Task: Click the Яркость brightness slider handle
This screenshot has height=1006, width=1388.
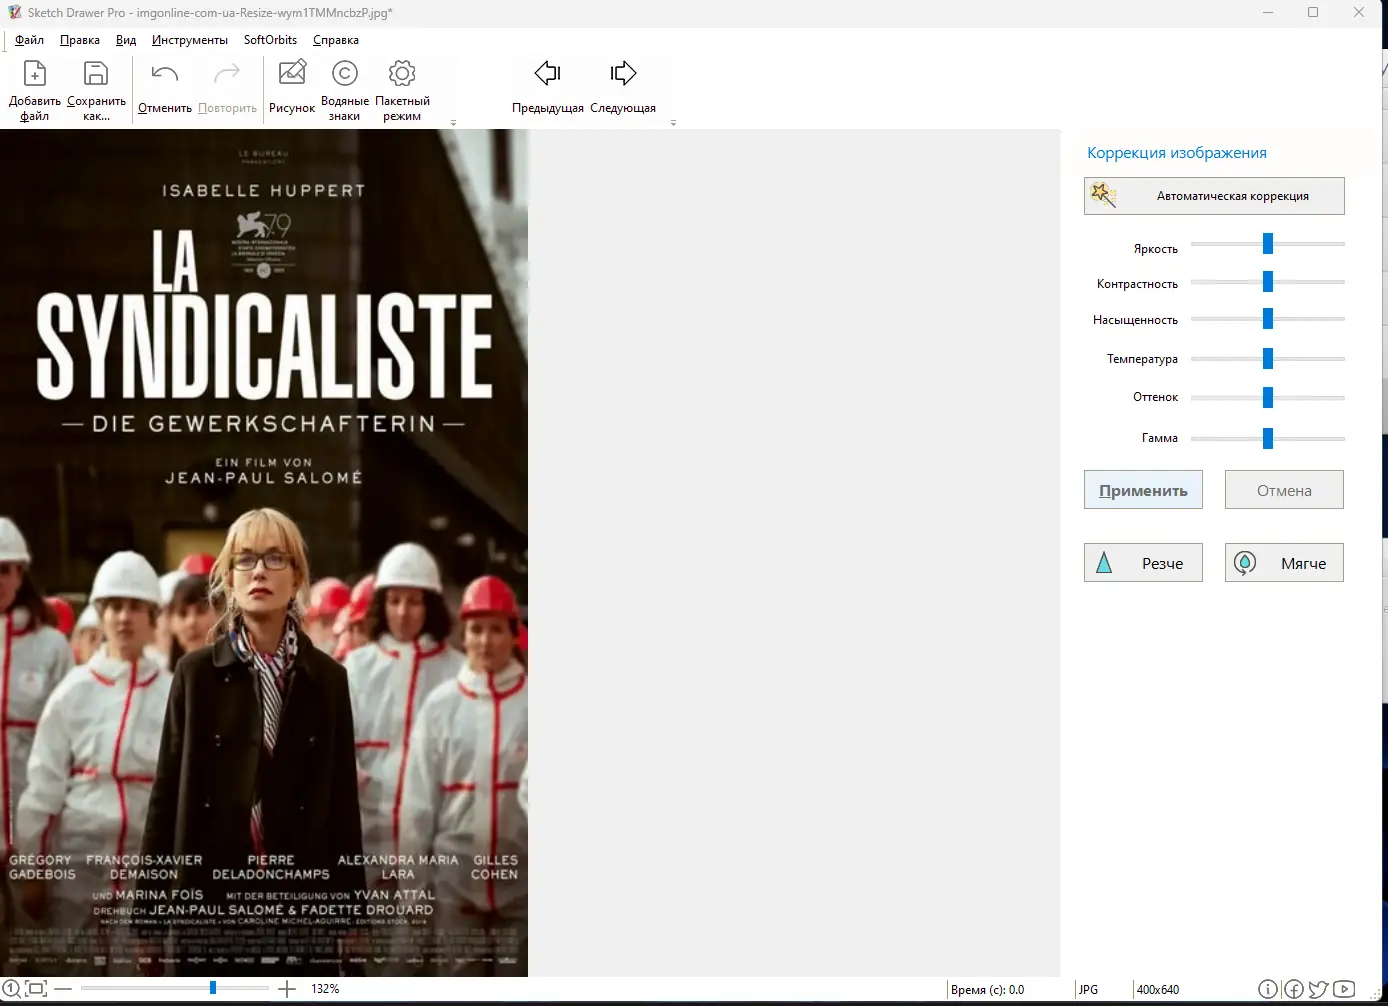Action: [1268, 244]
